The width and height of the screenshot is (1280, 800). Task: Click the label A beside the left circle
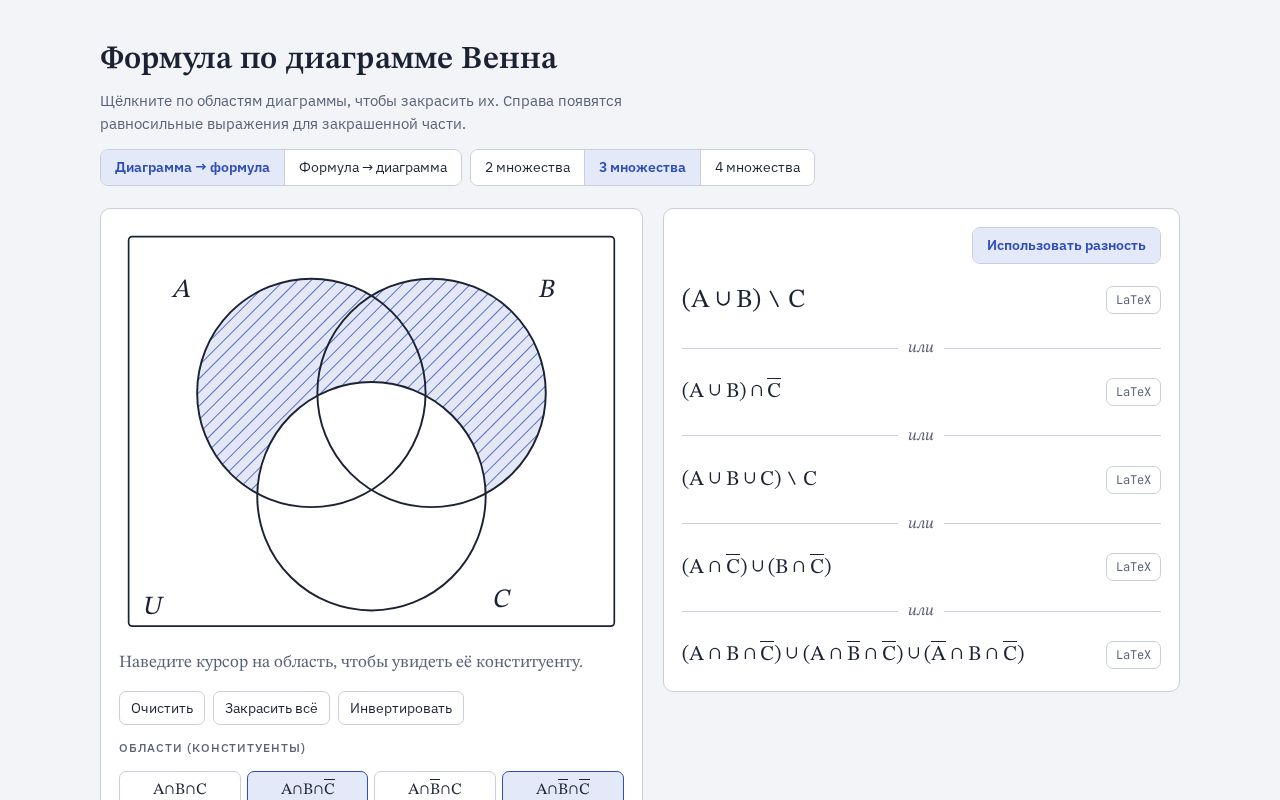181,289
